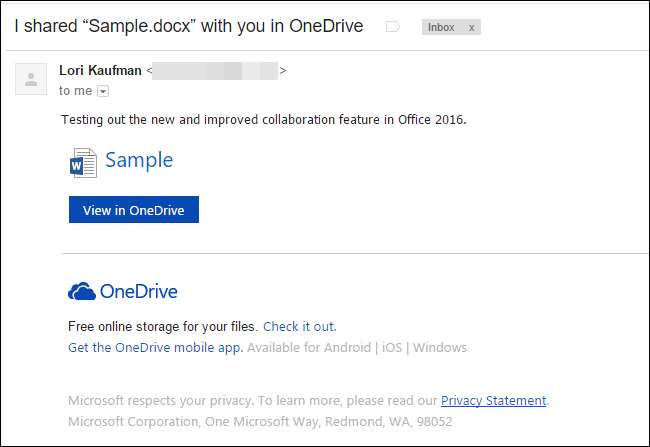Screen dimensions: 650x447
Task: Click the Inbox label tag
Action: (x=441, y=27)
